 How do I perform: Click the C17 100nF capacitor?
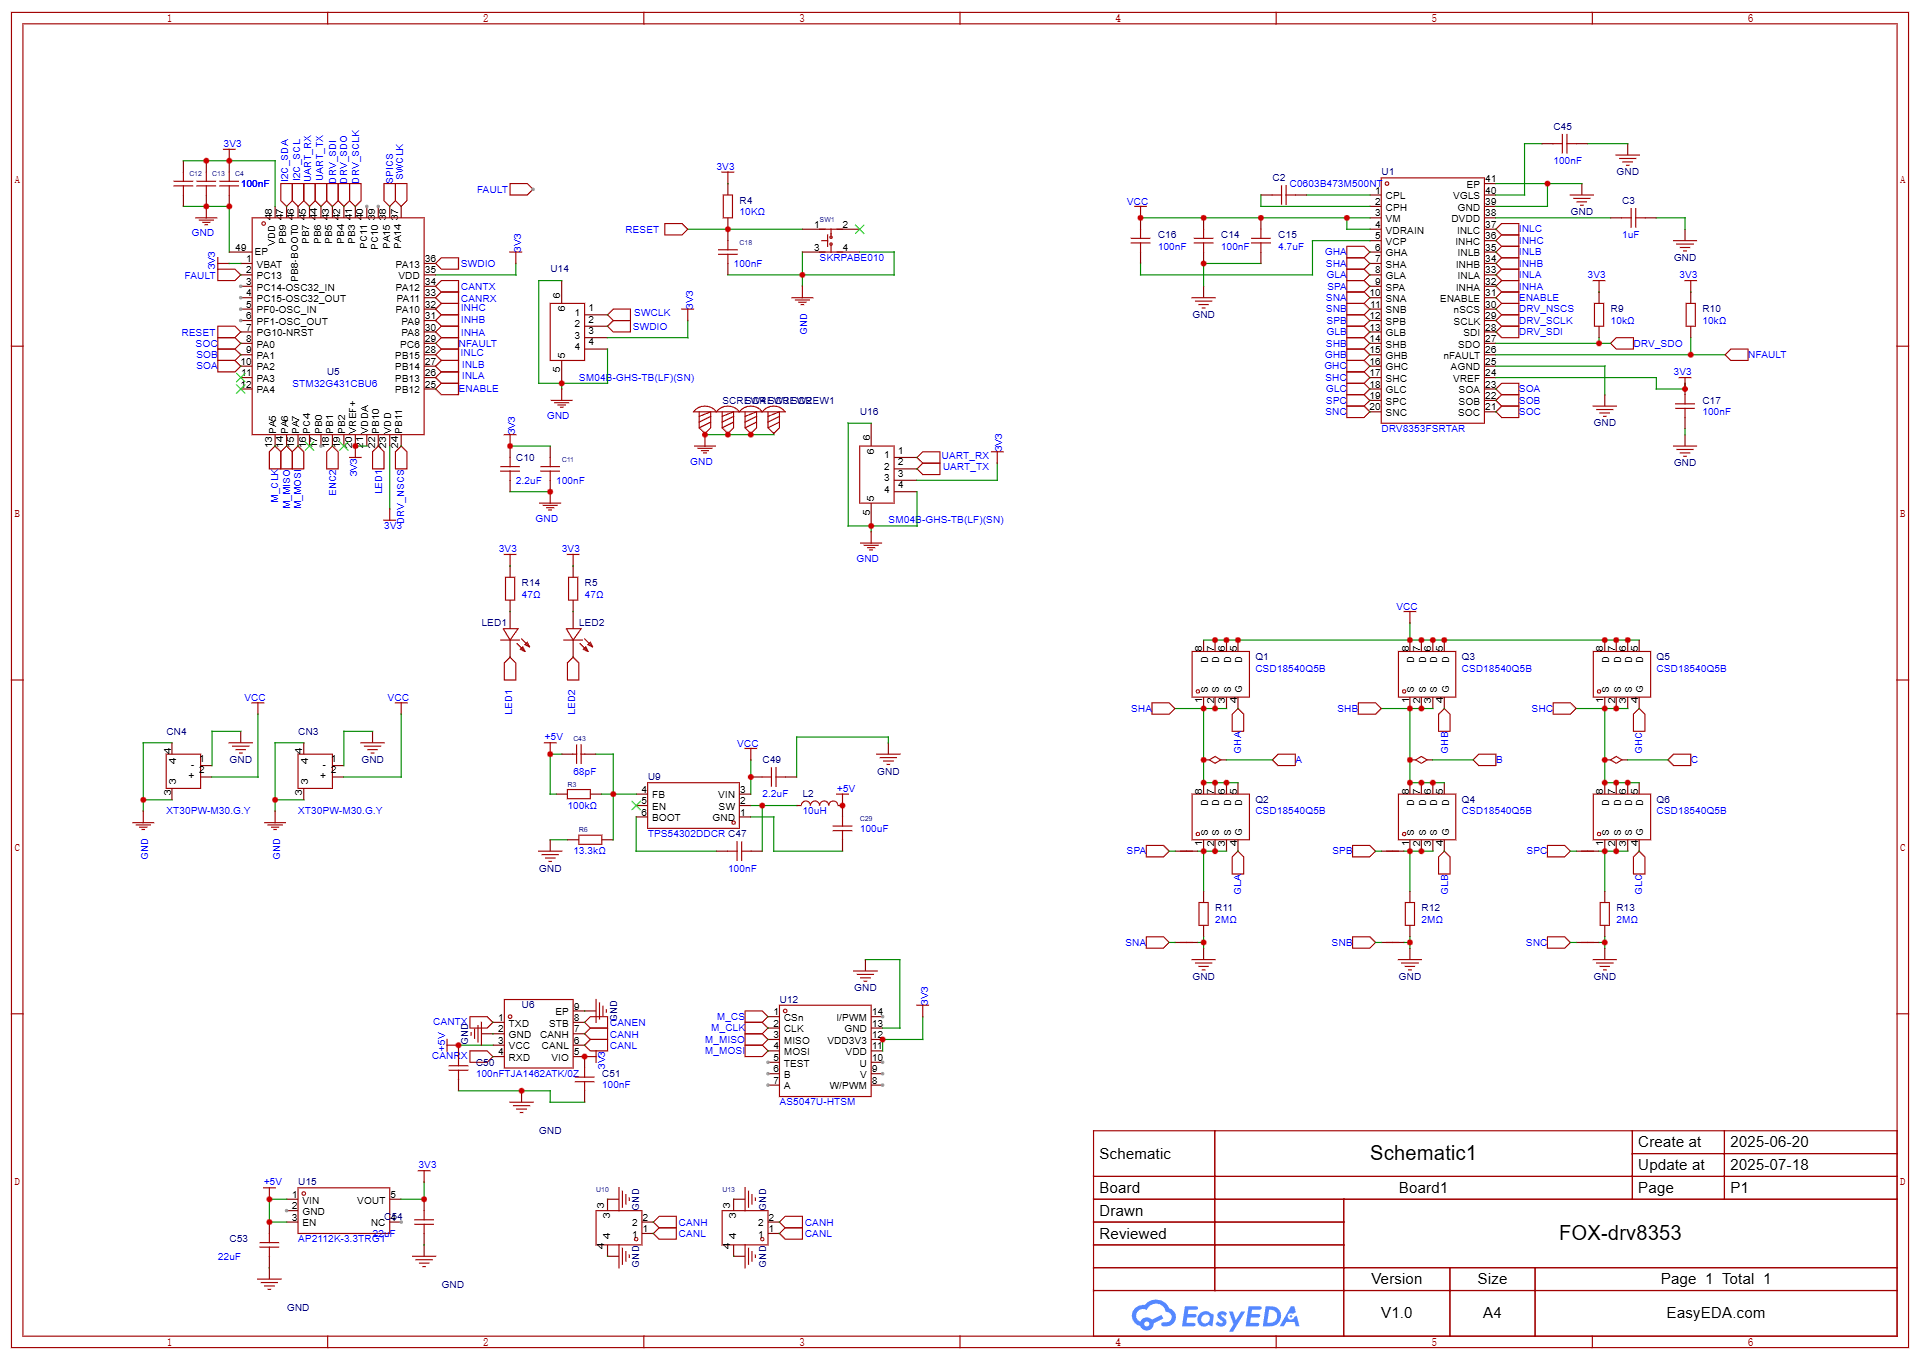(1685, 406)
